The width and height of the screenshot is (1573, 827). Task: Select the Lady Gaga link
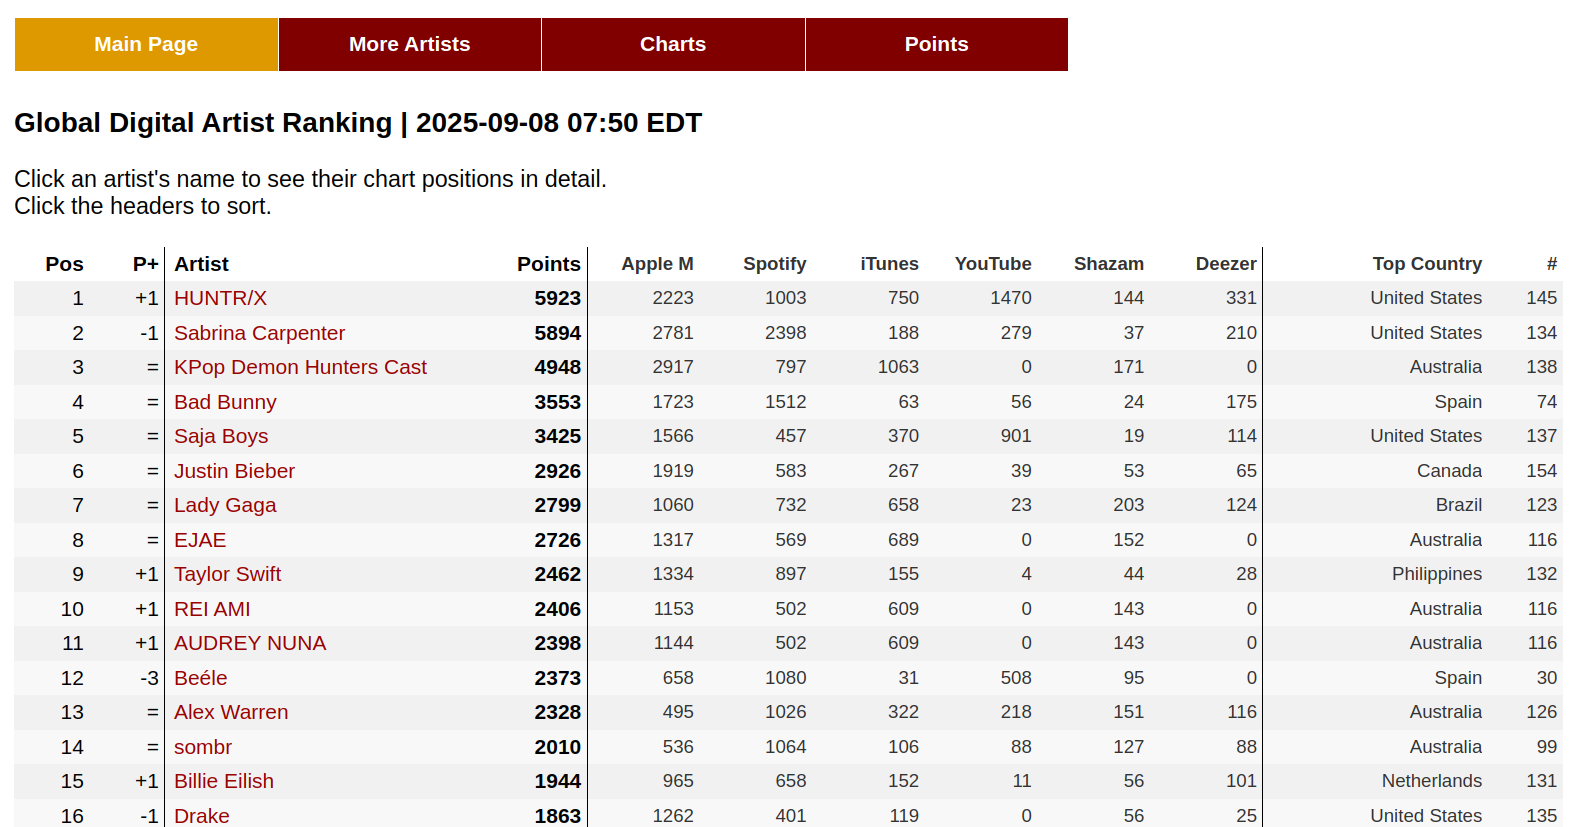click(x=225, y=505)
